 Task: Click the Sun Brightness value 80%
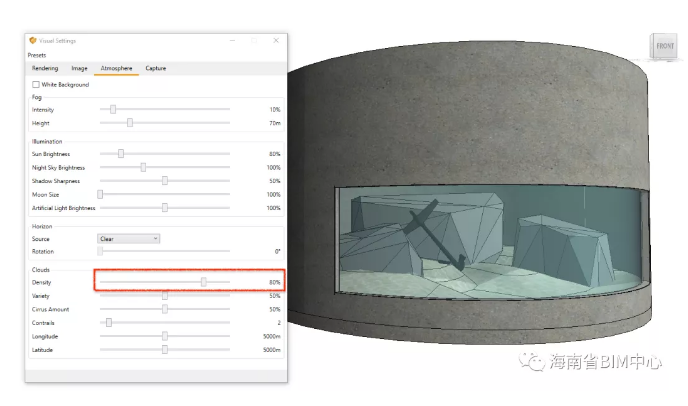coord(275,154)
